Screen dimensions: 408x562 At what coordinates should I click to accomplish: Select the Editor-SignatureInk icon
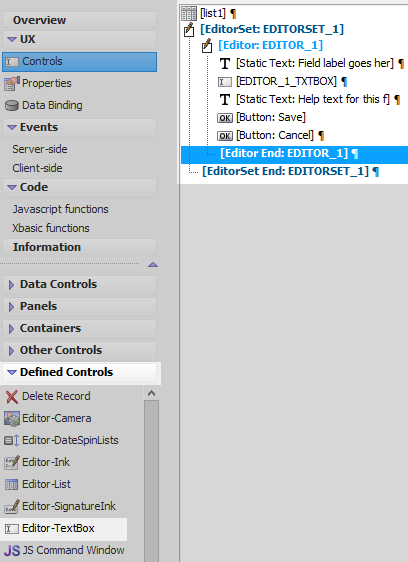(12, 506)
